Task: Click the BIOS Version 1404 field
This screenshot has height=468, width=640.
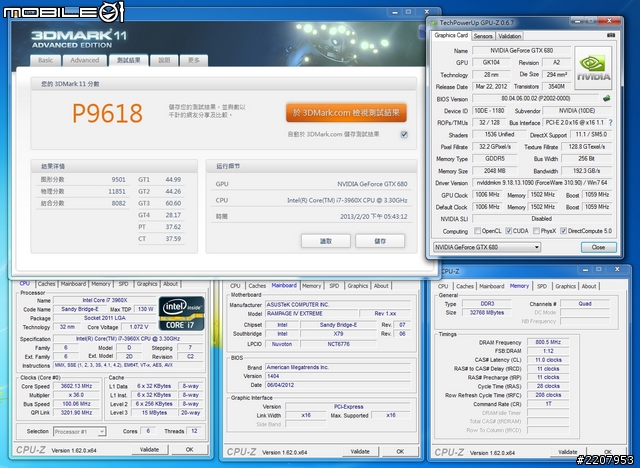Action: point(338,376)
